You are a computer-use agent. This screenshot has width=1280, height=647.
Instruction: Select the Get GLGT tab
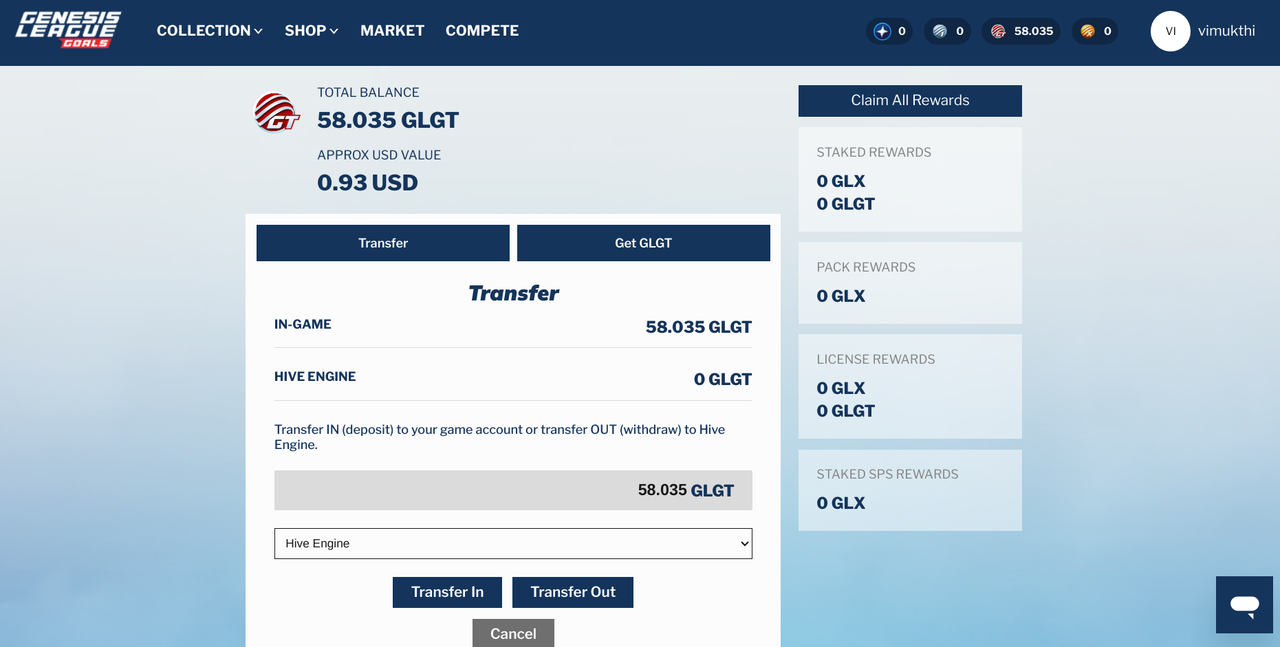click(643, 243)
